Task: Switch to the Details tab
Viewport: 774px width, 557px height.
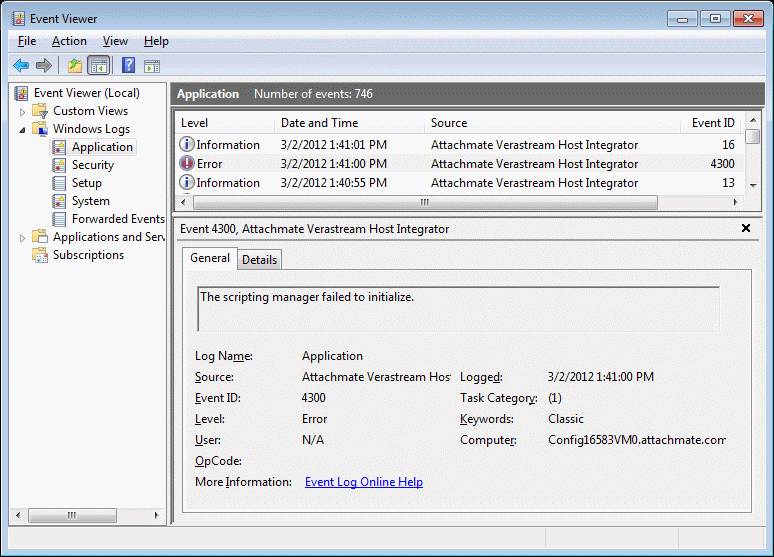Action: coord(260,260)
